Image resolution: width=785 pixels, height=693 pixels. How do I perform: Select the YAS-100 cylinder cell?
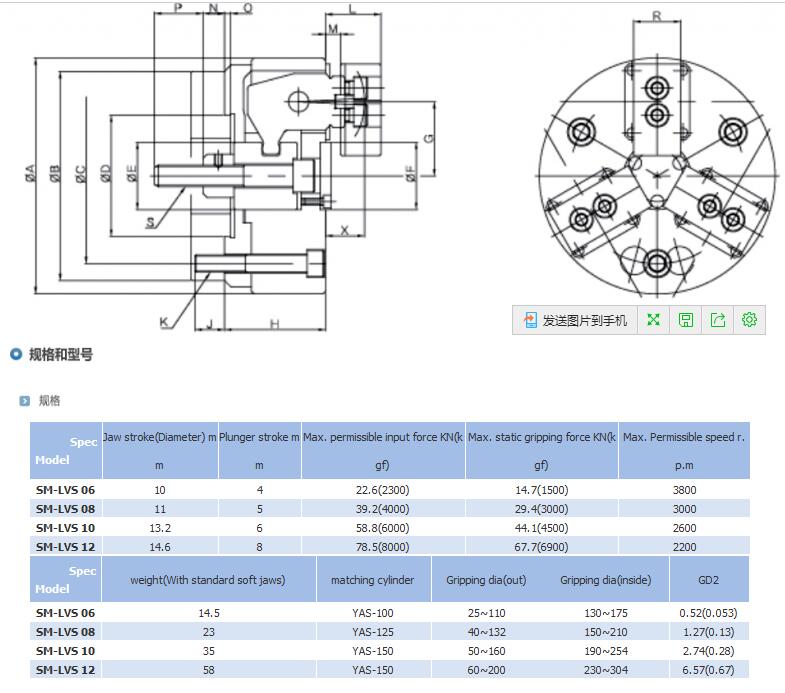tap(372, 613)
